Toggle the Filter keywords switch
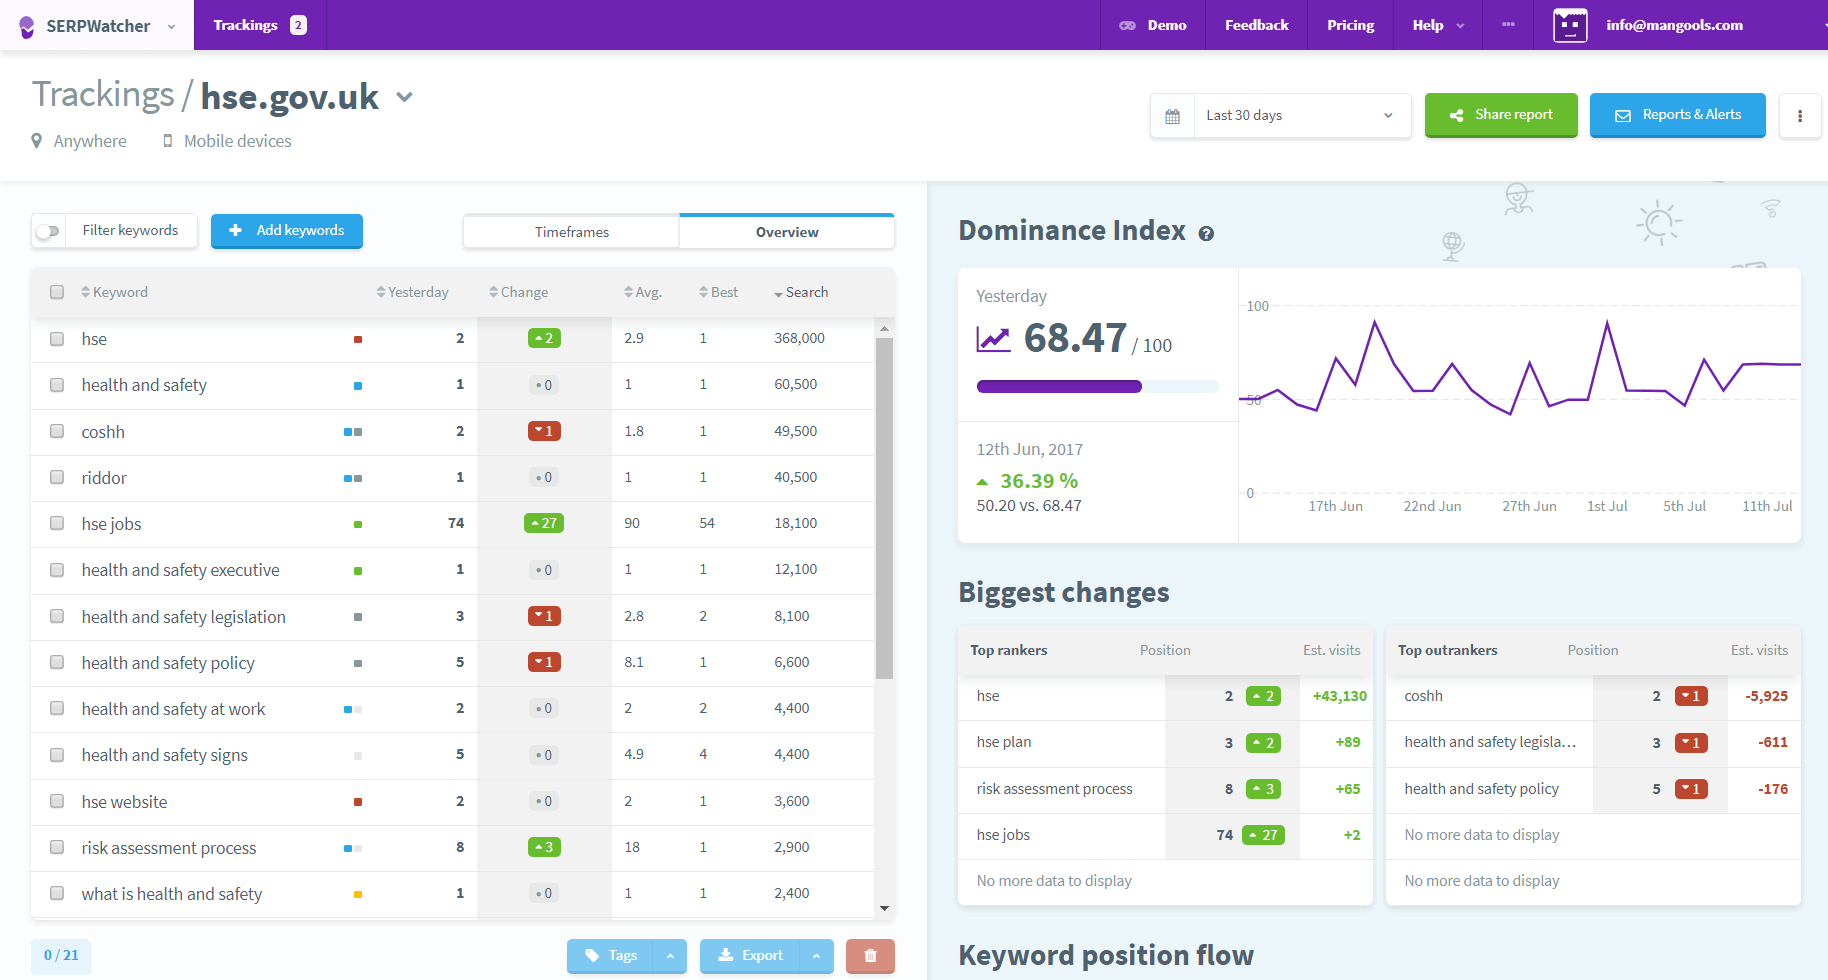This screenshot has height=980, width=1828. 48,231
